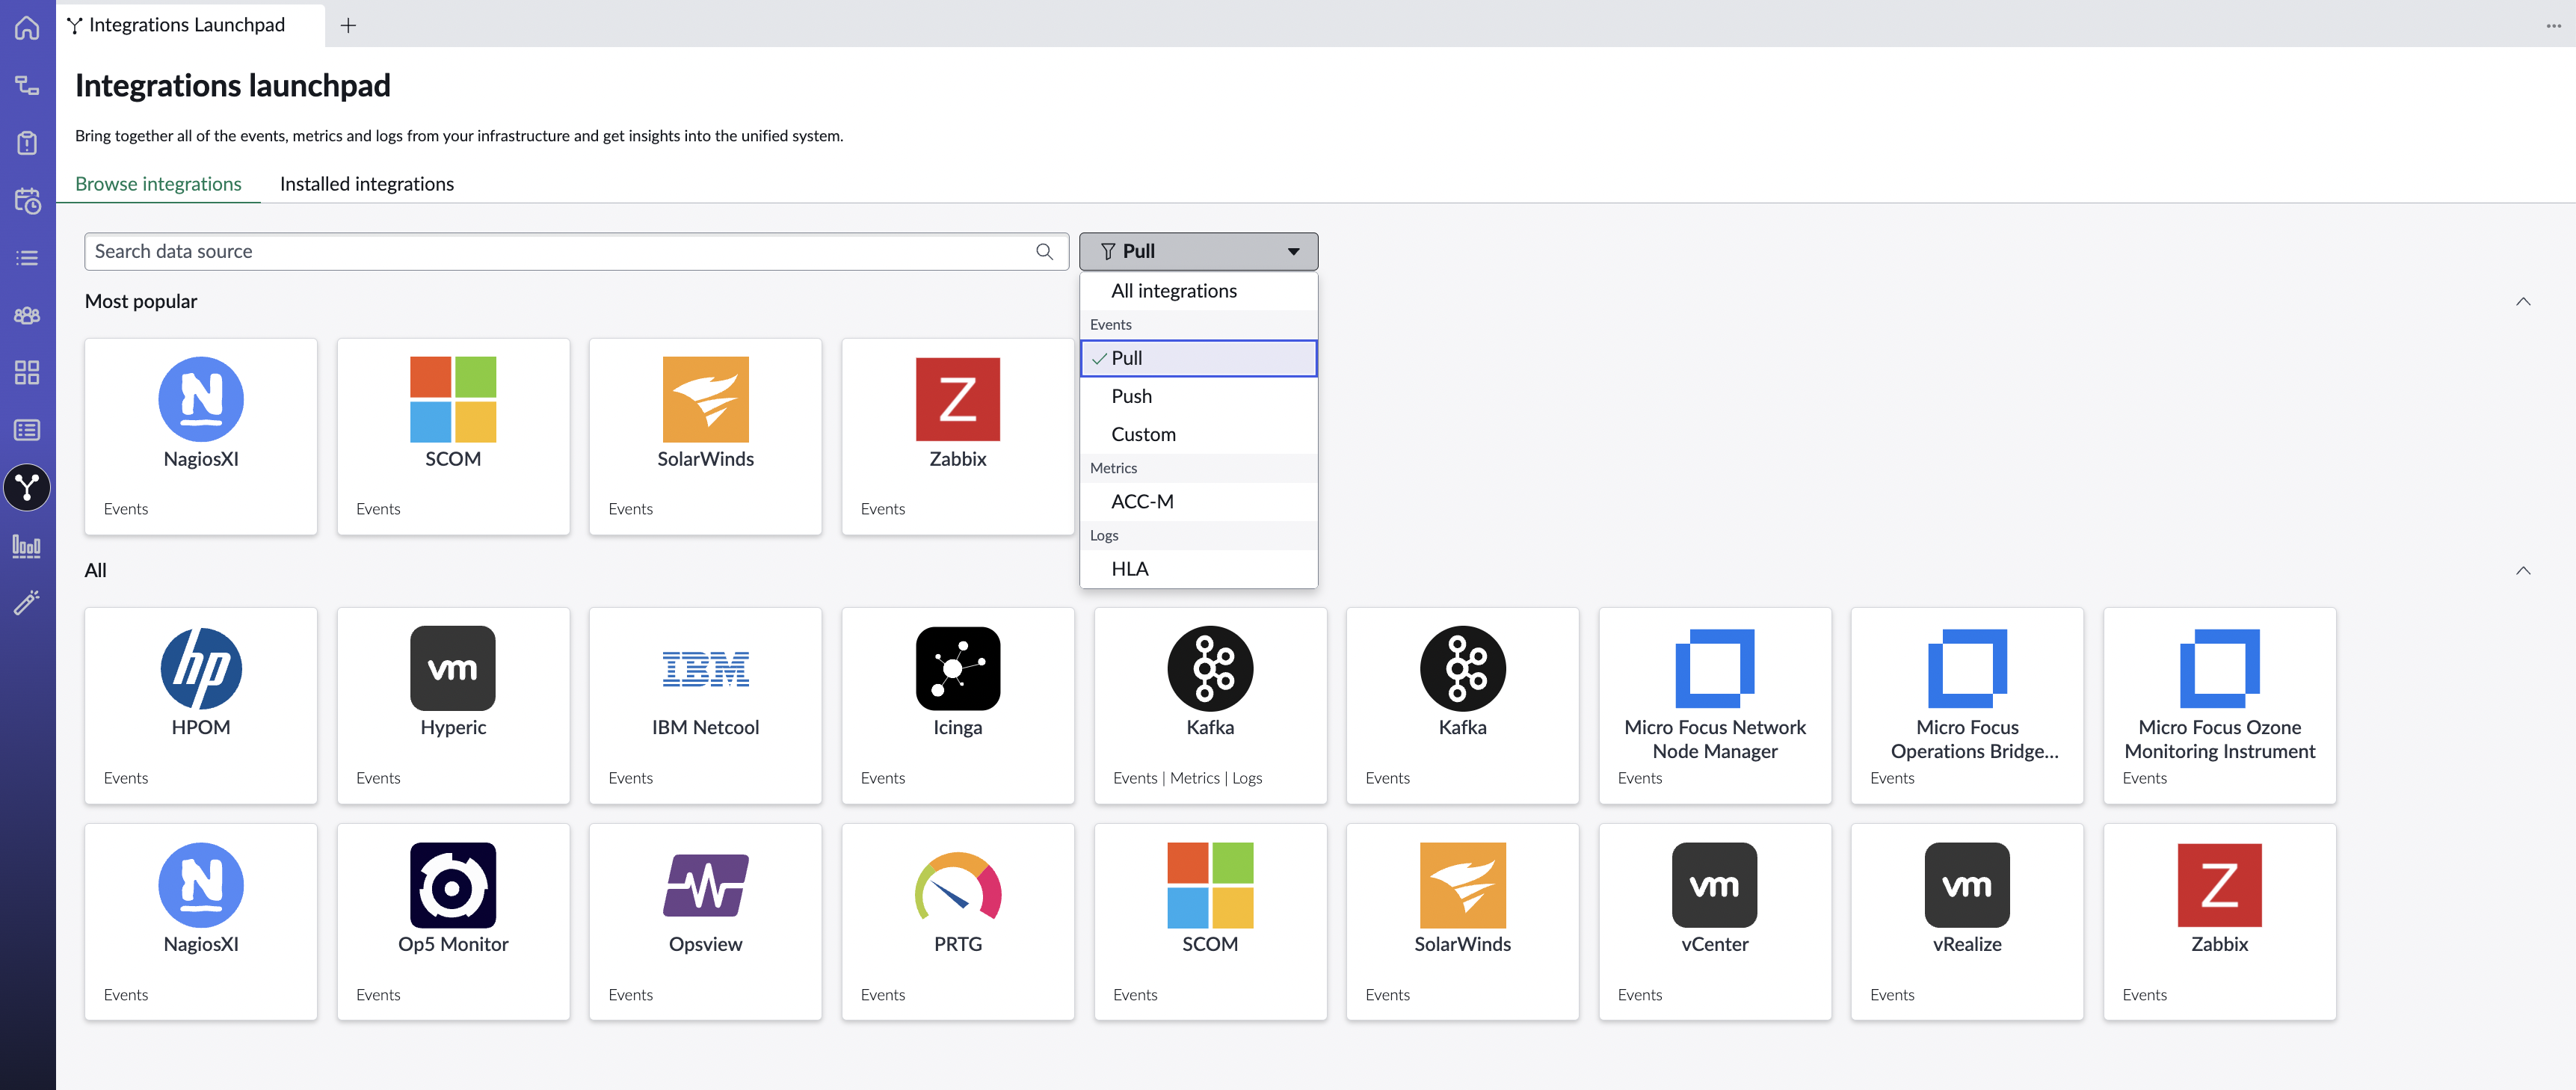Screen dimensions: 2576x1090
Task: Go to the Home sidebar icon
Action: [27, 27]
